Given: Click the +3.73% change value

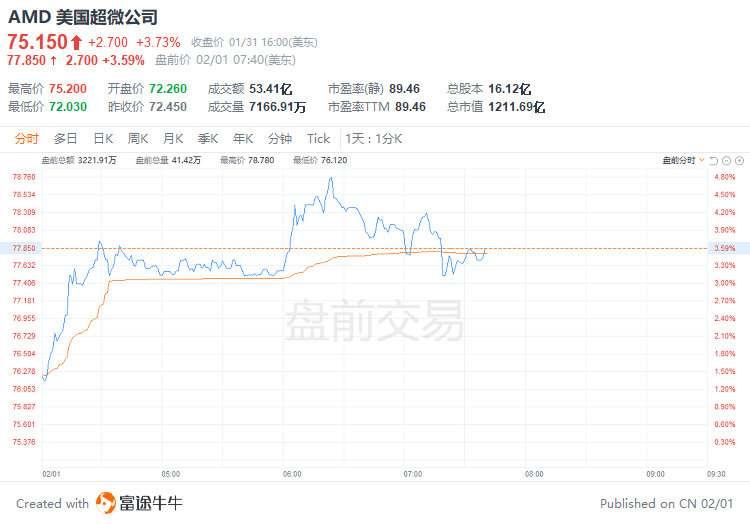Looking at the screenshot, I should pos(158,43).
